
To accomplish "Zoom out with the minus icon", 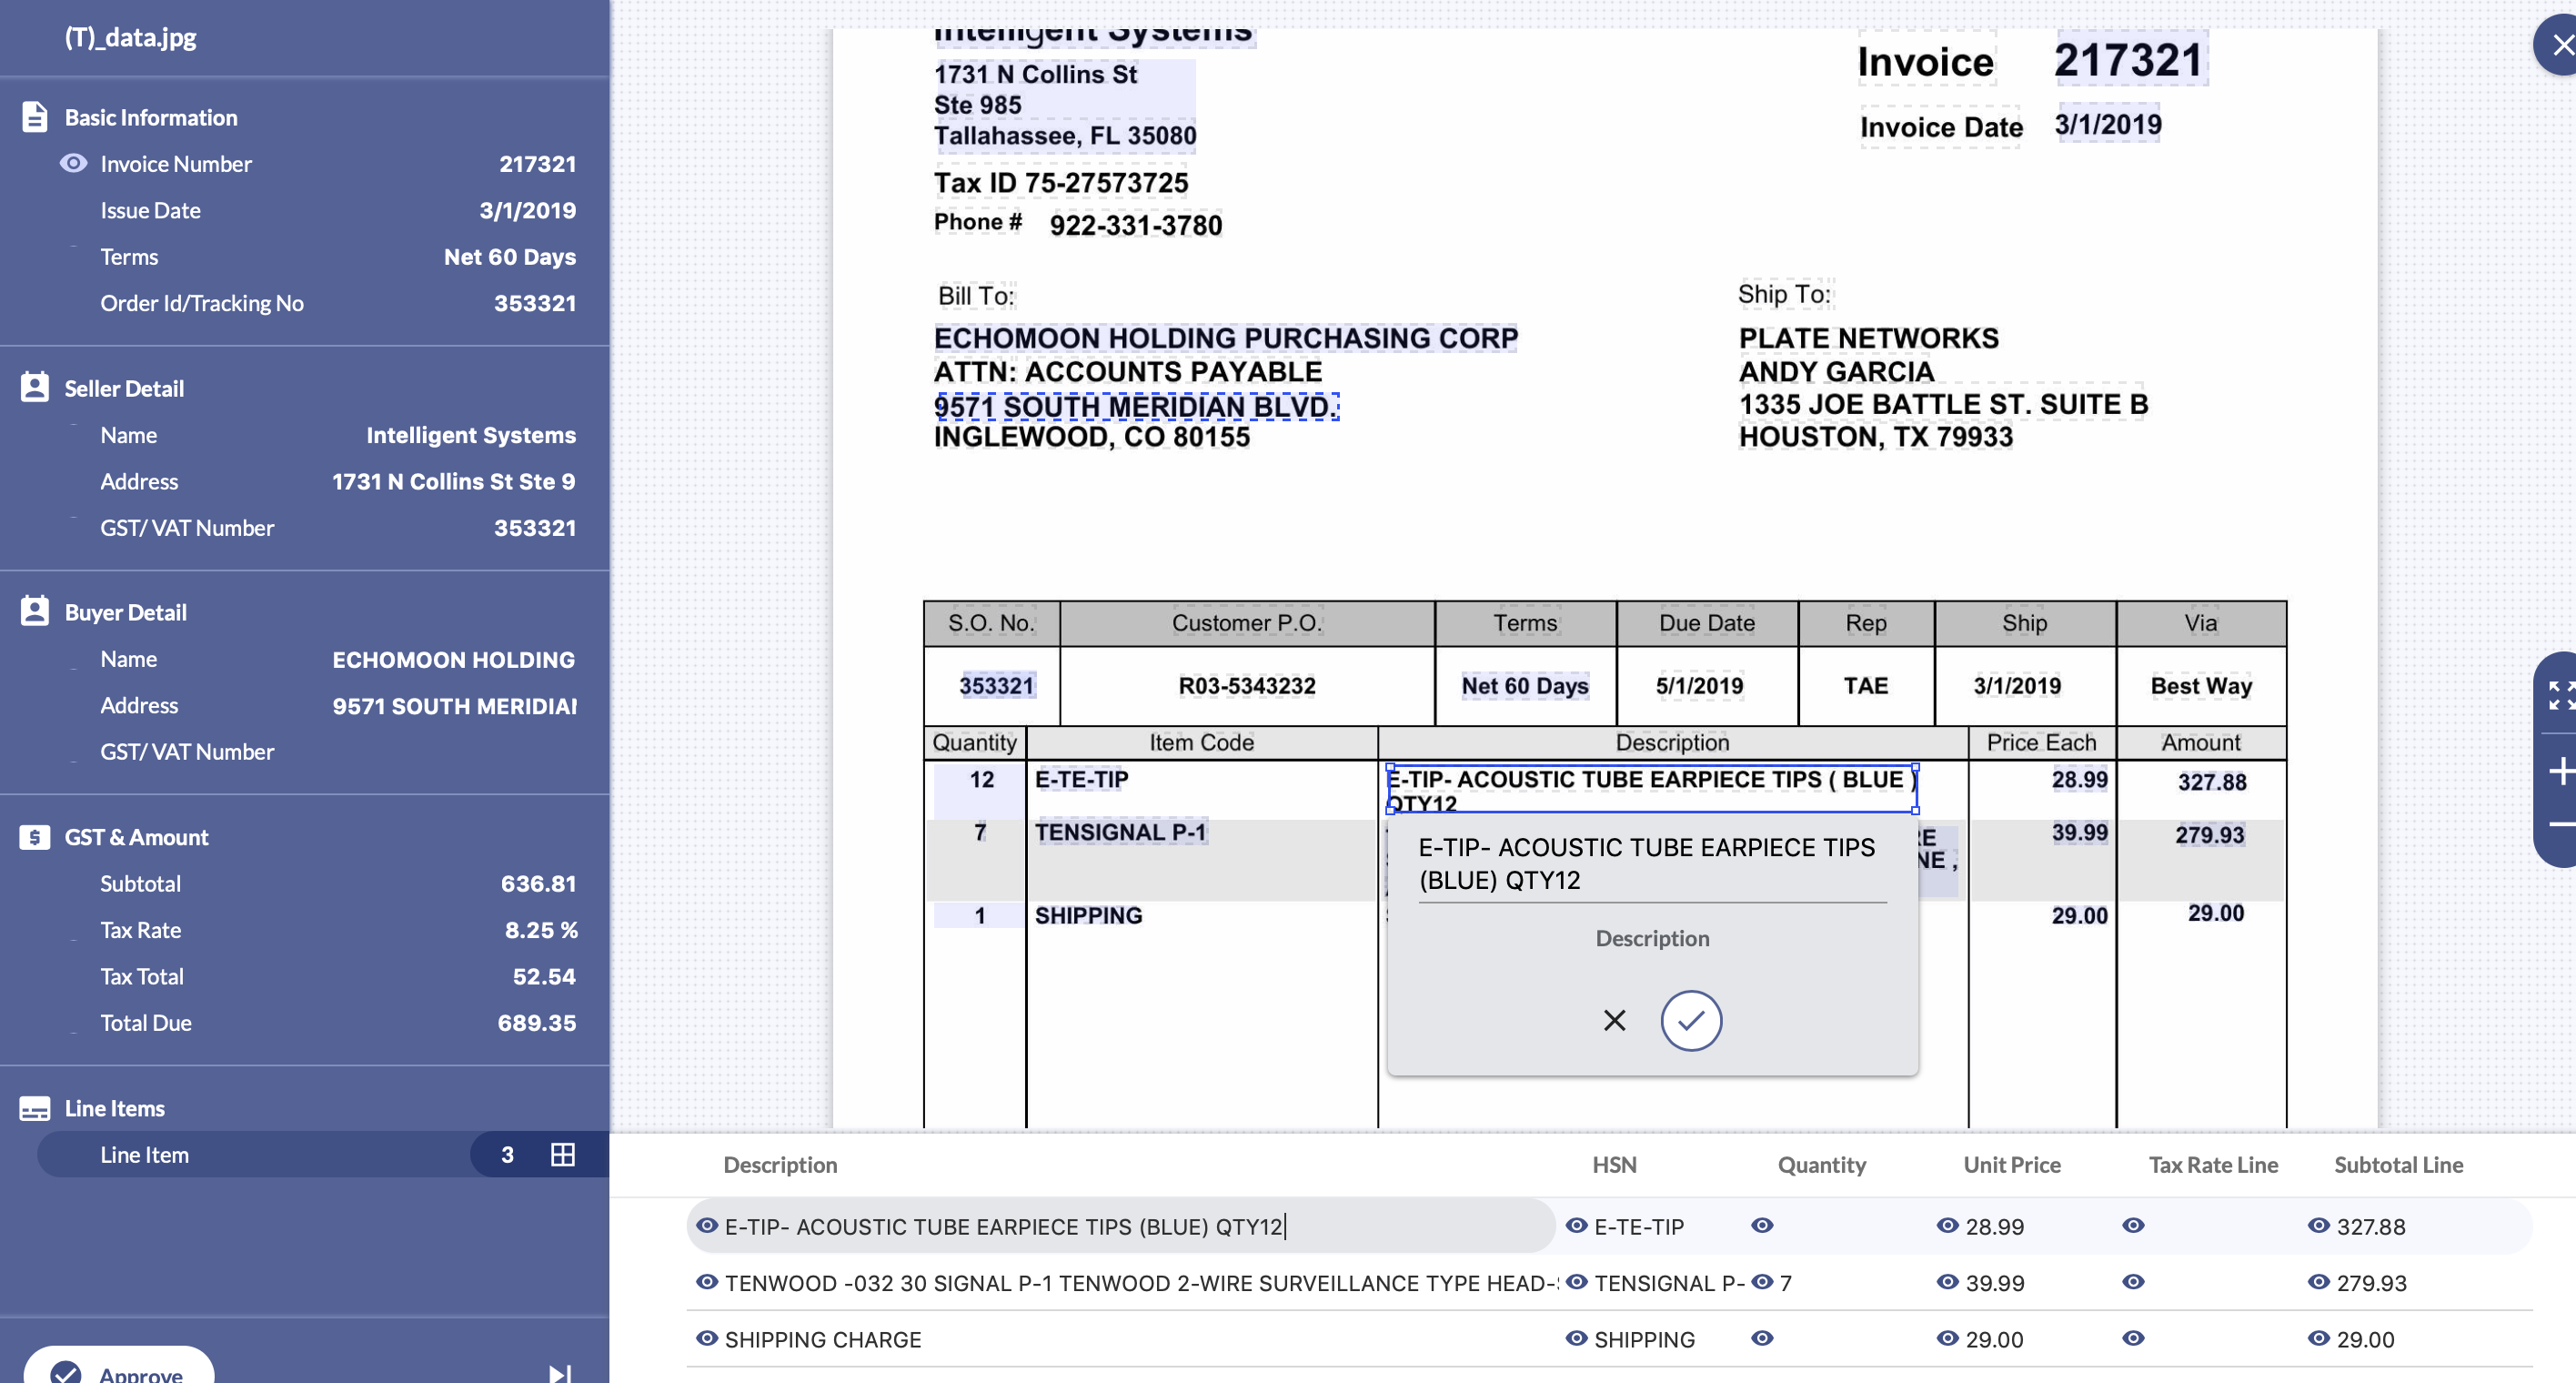I will pyautogui.click(x=2561, y=824).
